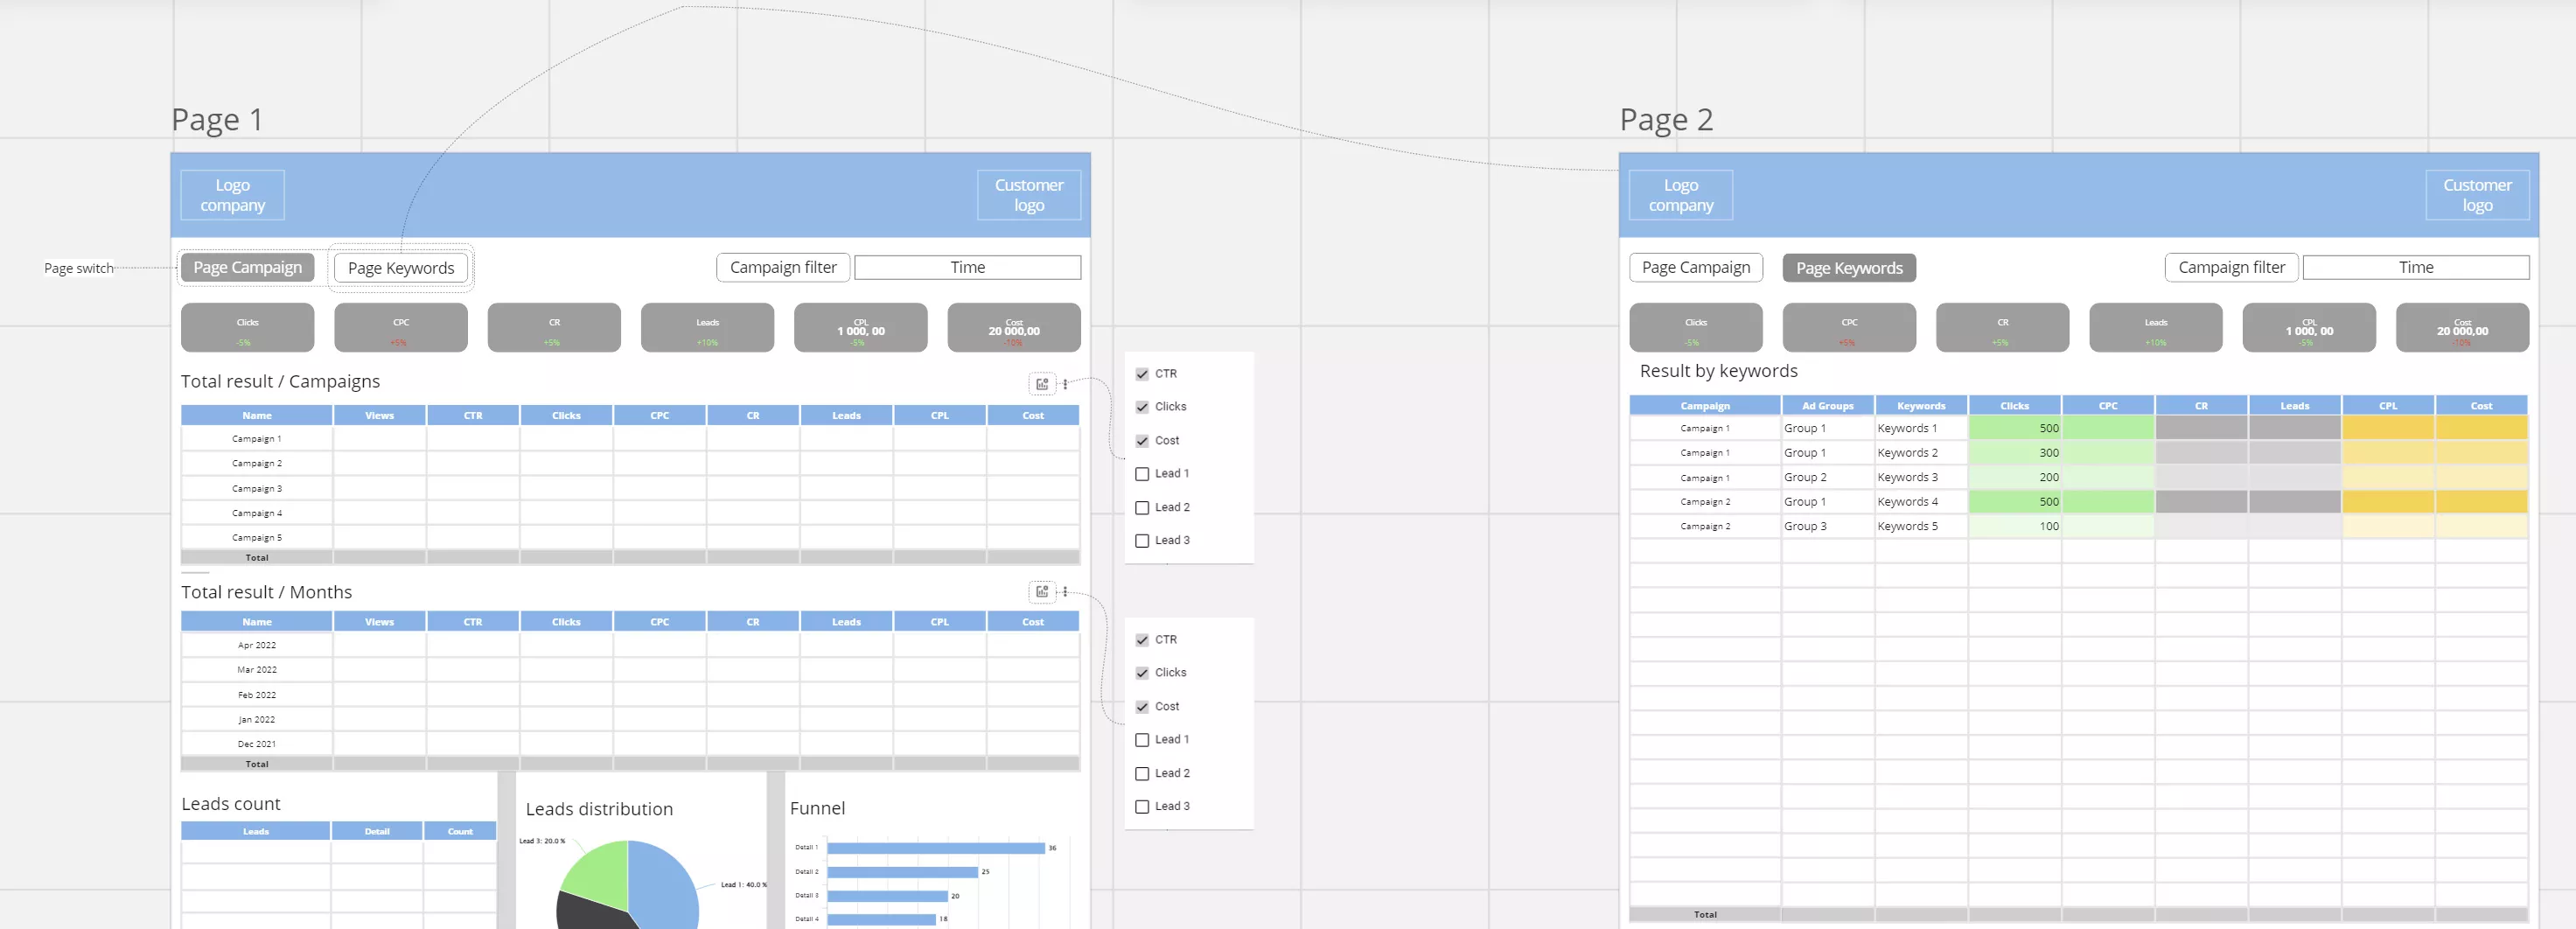The image size is (2576, 929).
Task: Select the Campaign 3 row name
Action: tap(257, 489)
